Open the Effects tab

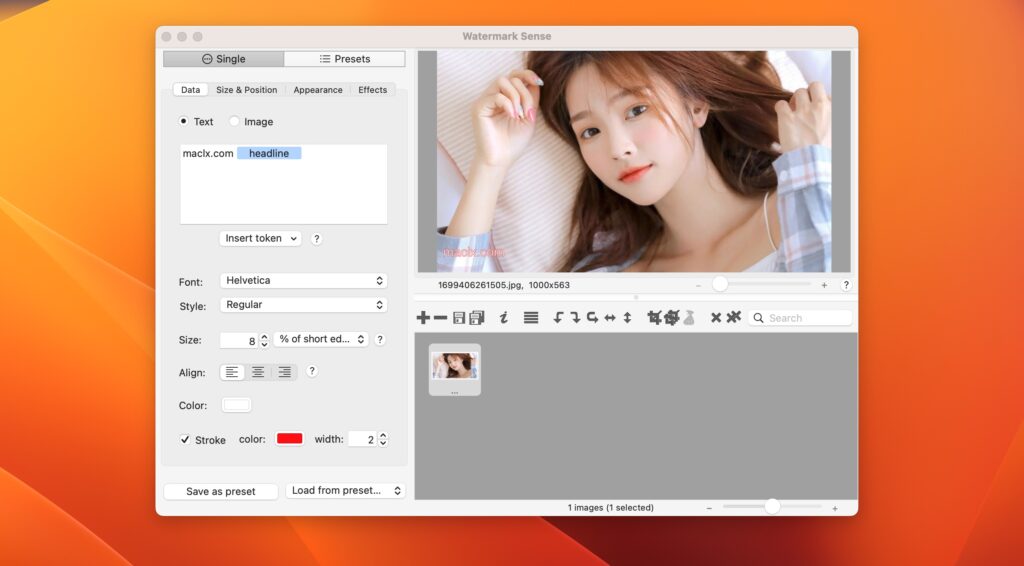[373, 90]
